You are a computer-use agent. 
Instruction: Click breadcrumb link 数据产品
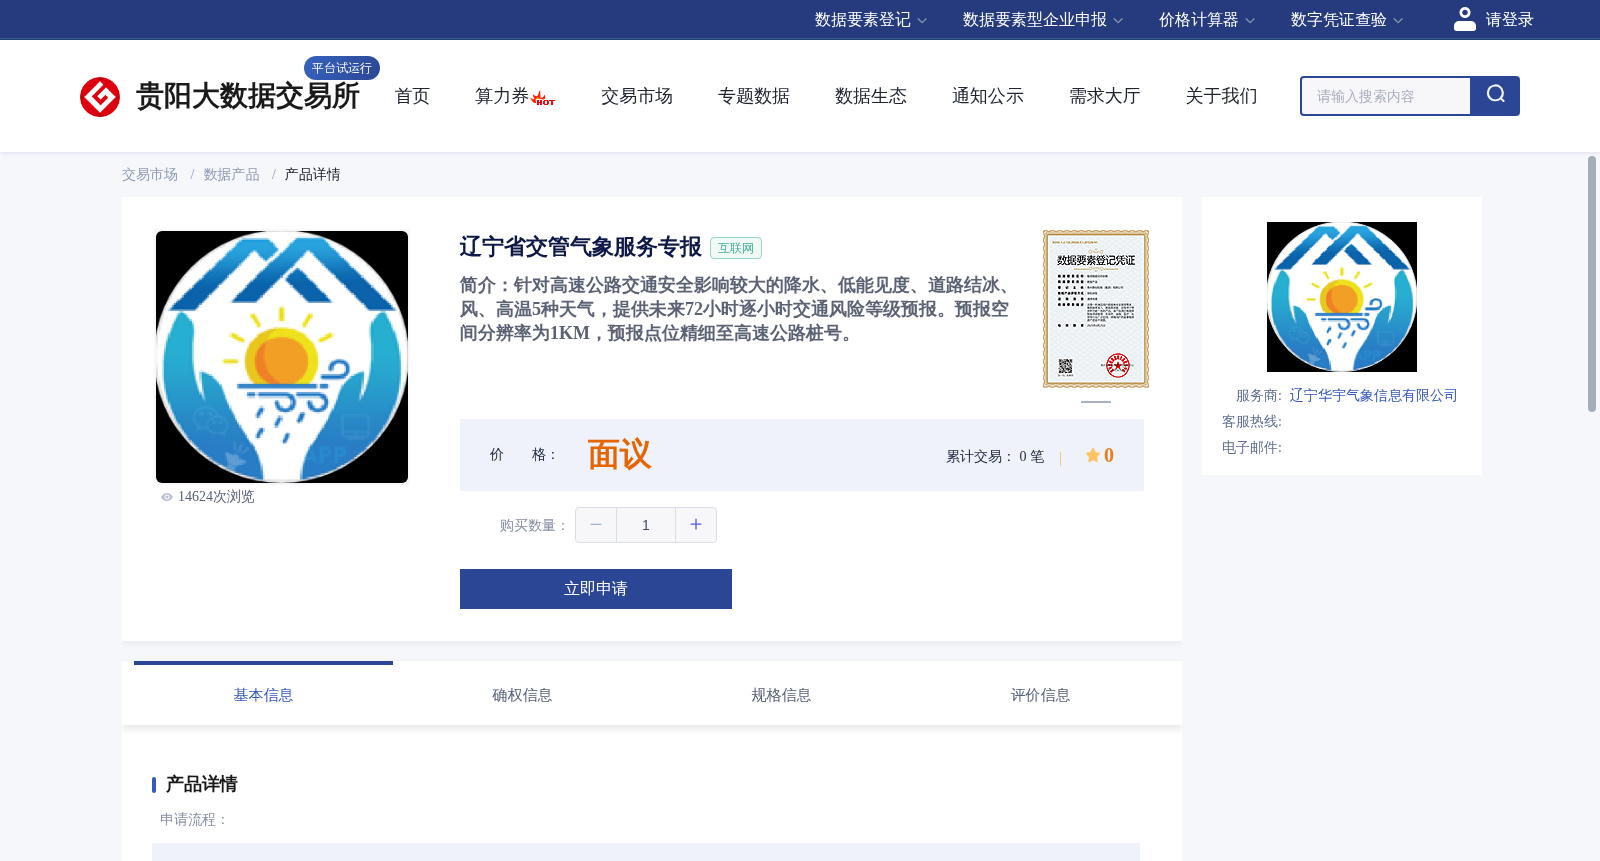coord(232,175)
